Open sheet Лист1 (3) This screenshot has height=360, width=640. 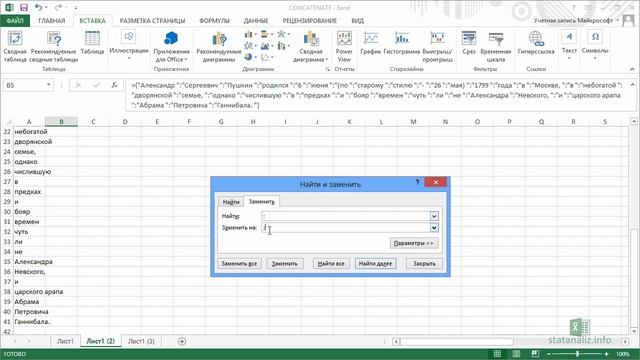point(141,341)
